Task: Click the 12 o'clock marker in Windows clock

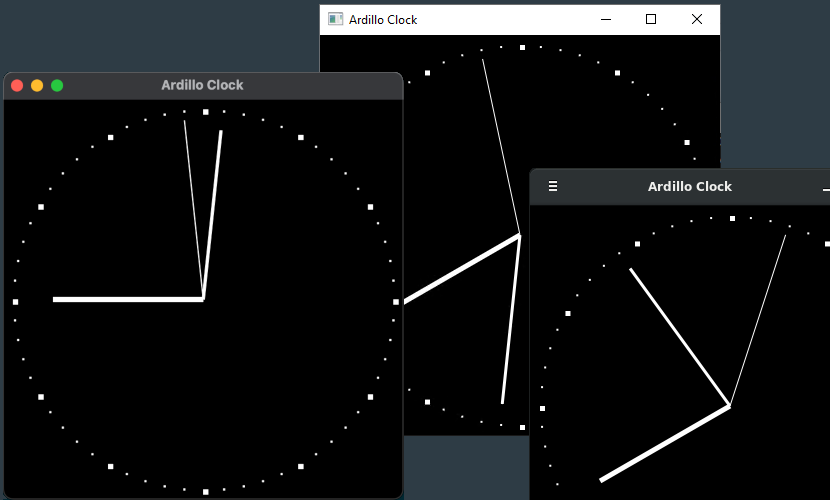Action: click(x=522, y=48)
